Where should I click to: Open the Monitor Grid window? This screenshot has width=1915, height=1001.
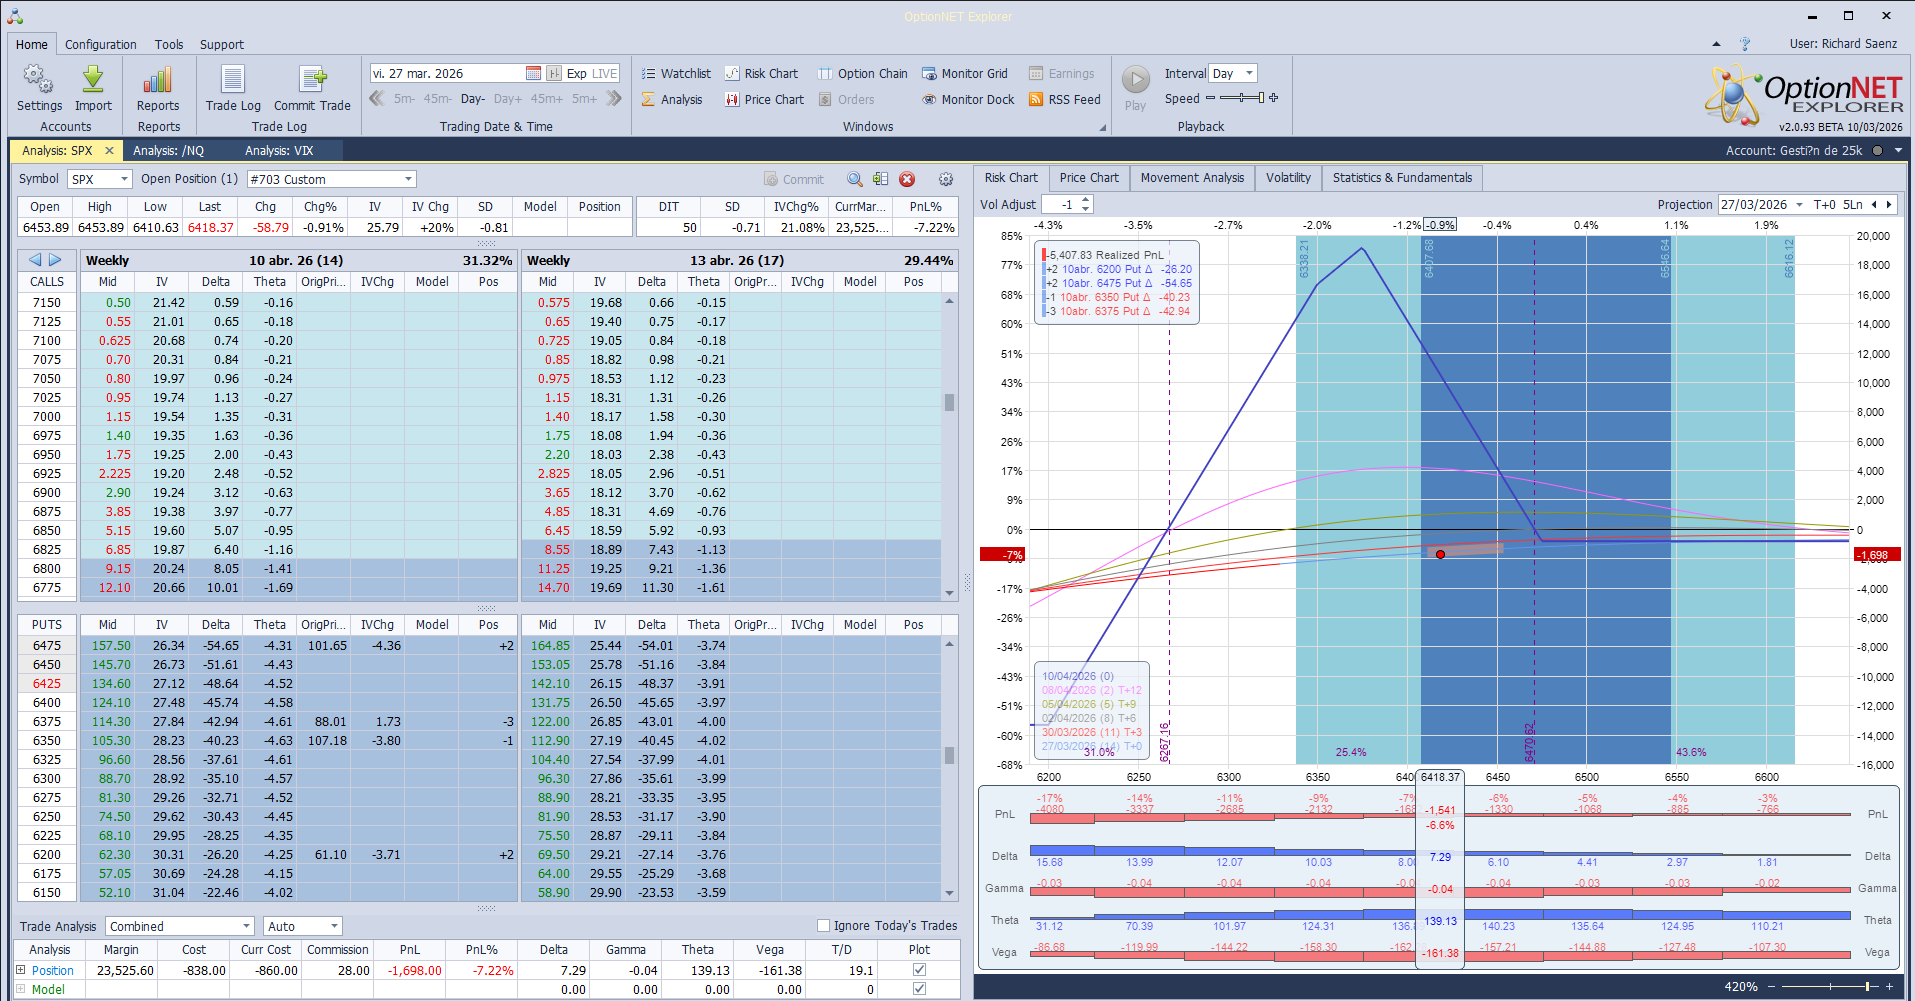coord(965,73)
